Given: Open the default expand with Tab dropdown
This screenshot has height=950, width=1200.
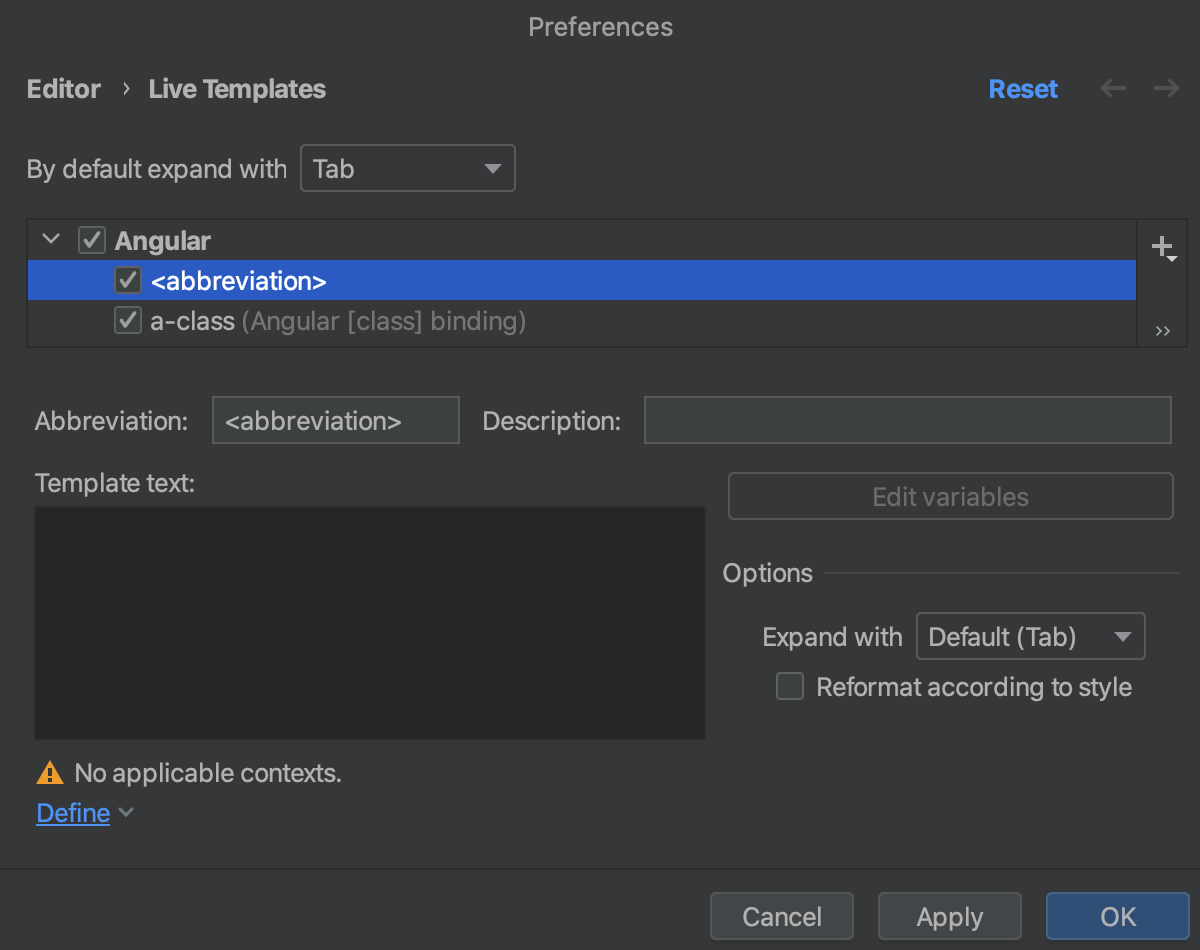Looking at the screenshot, I should (408, 169).
